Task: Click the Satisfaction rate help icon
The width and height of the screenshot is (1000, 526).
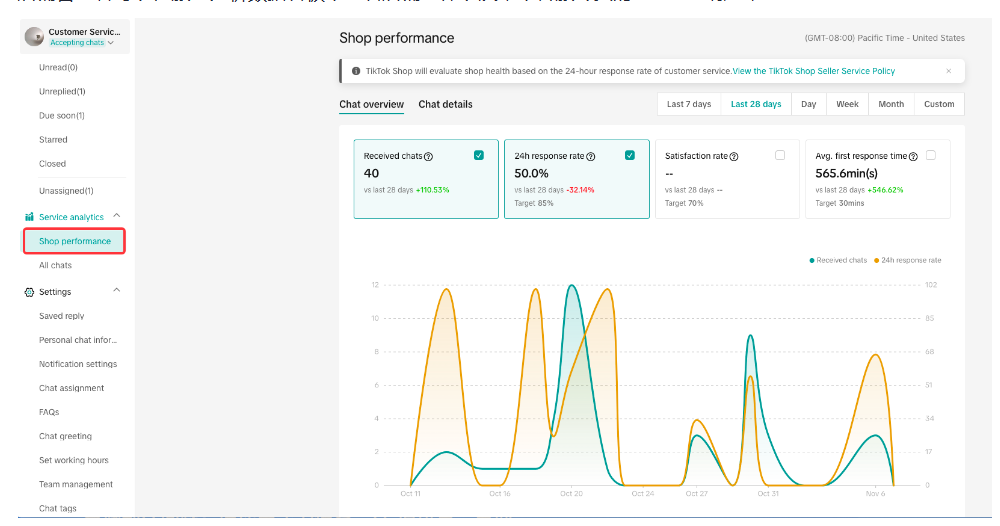Action: [x=734, y=157]
